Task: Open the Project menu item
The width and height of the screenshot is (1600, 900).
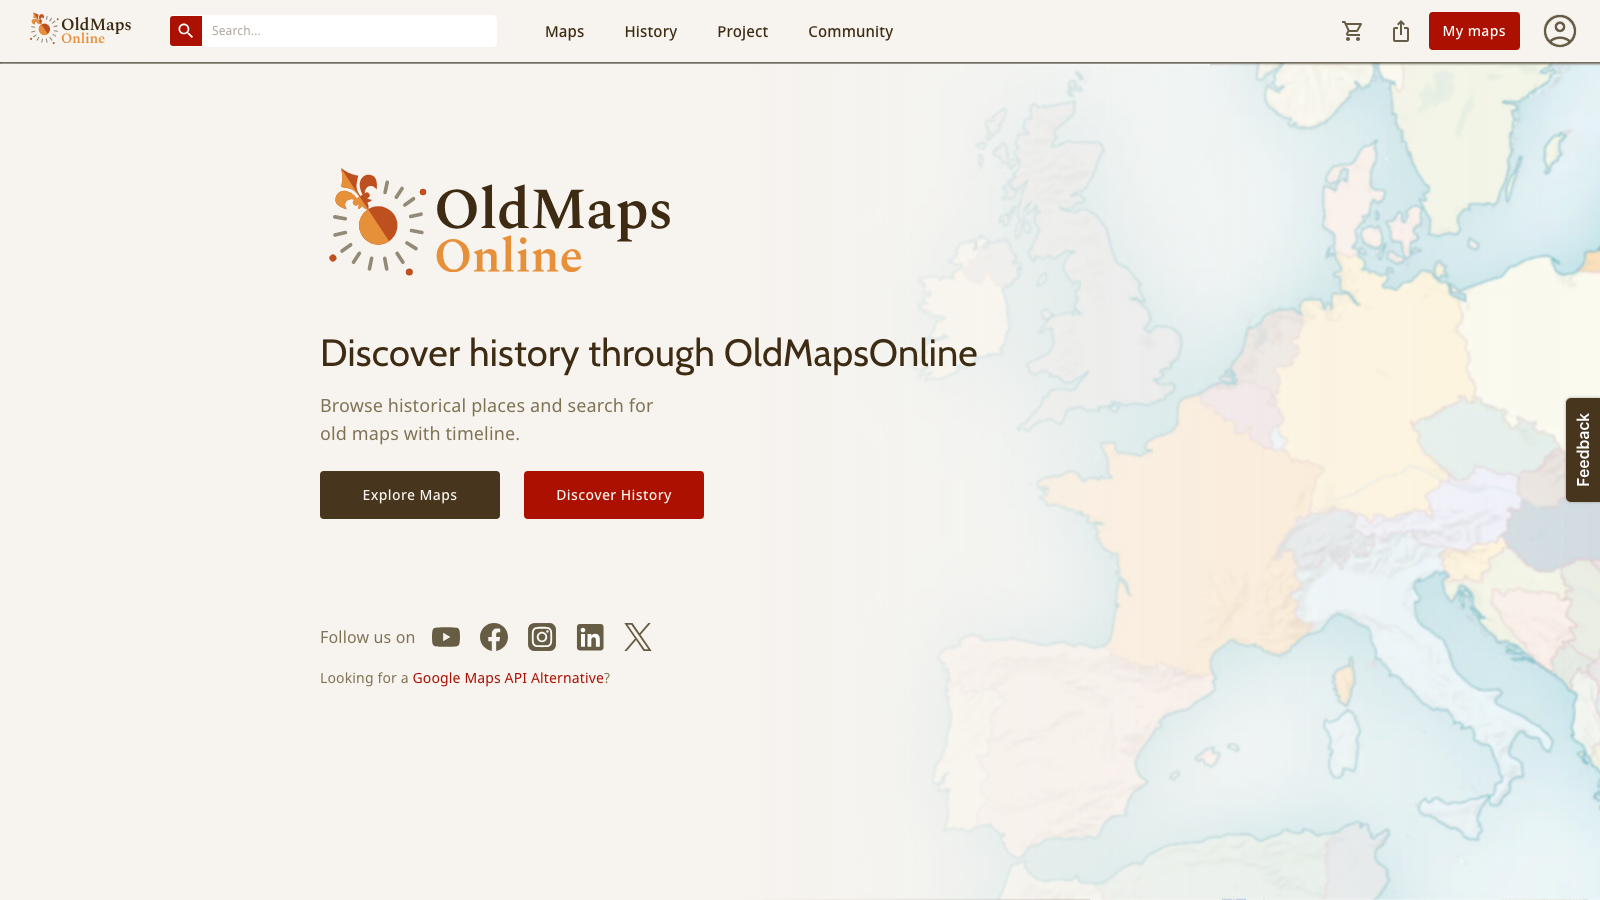Action: [742, 31]
